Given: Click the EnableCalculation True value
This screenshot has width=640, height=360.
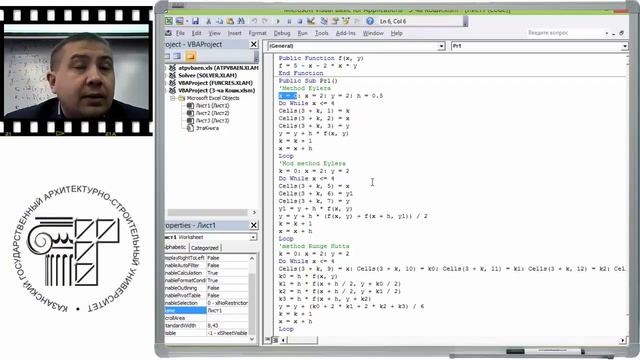Looking at the screenshot, I should (227, 273).
